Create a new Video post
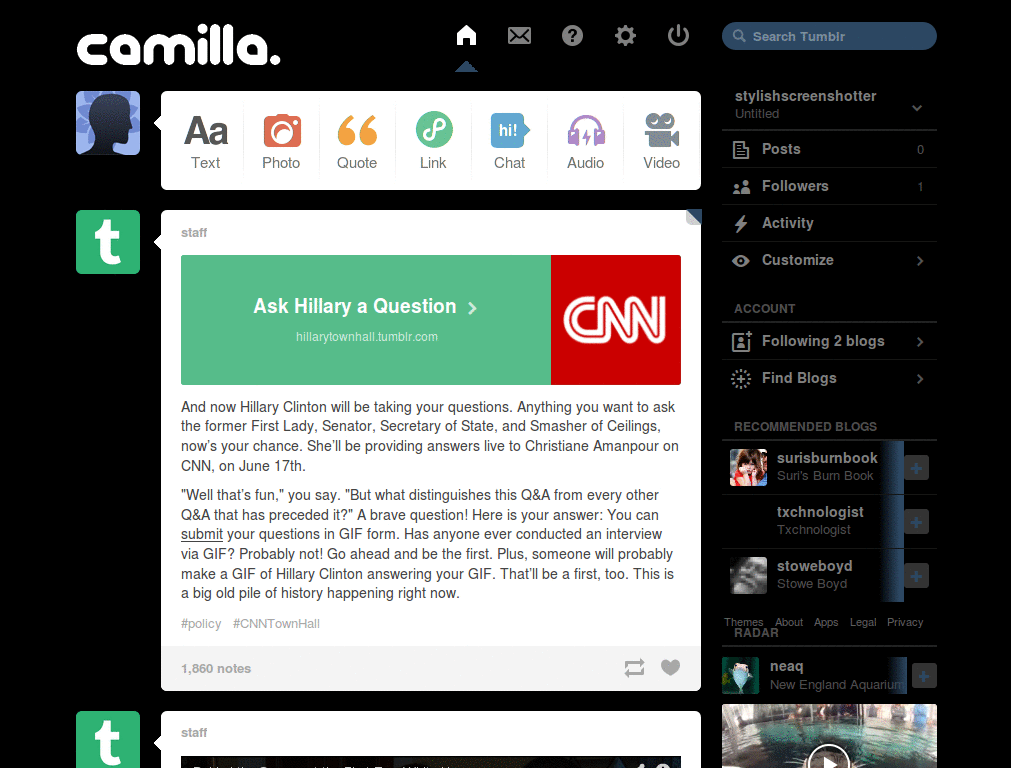 pos(662,141)
